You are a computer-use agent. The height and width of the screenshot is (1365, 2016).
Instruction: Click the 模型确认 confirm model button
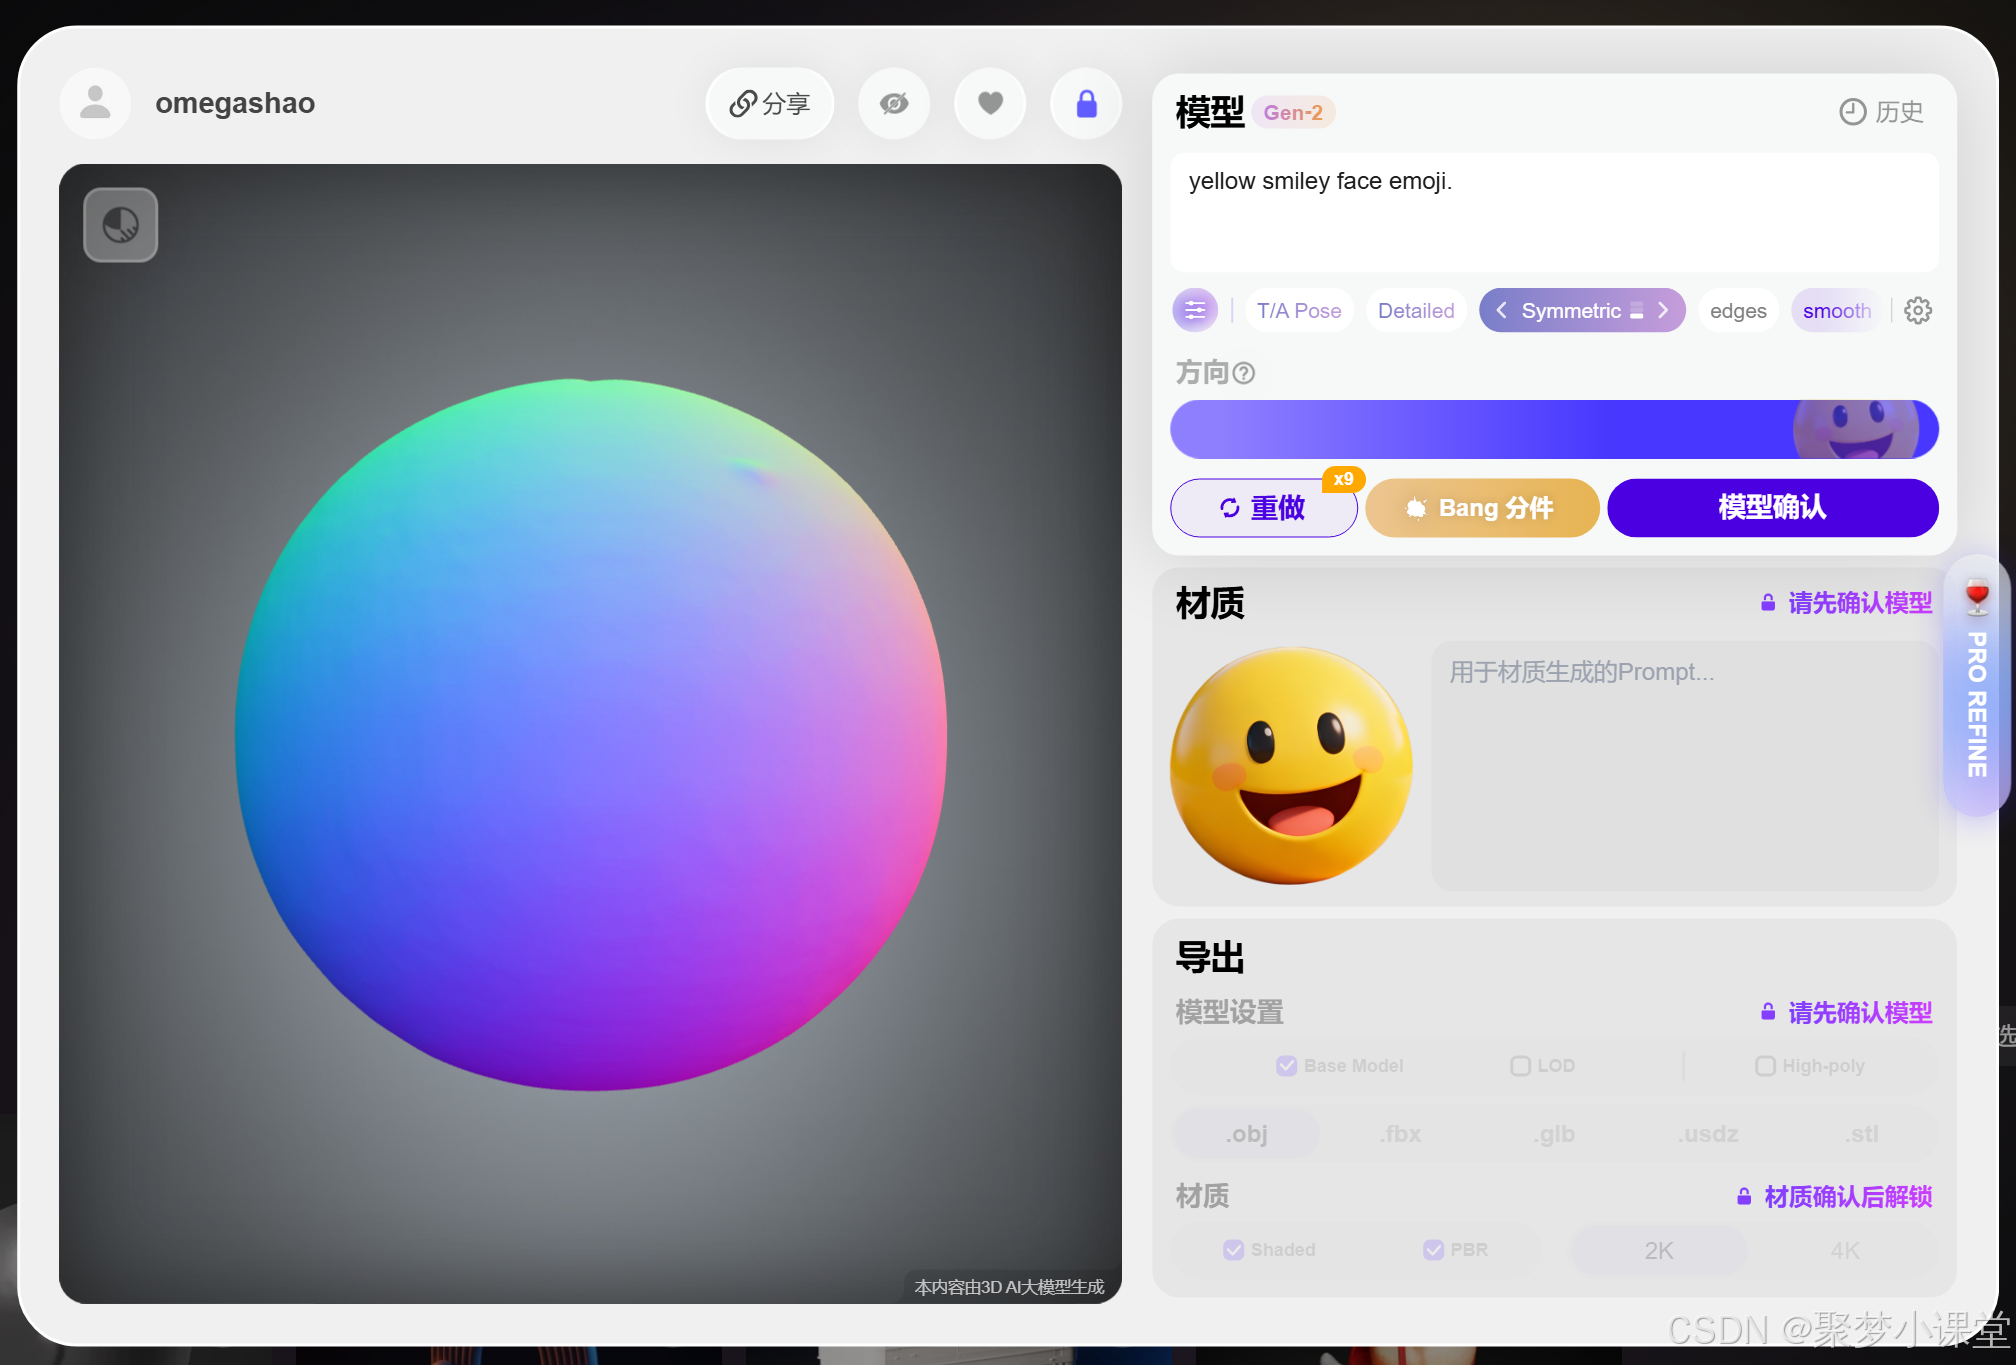pyautogui.click(x=1772, y=508)
